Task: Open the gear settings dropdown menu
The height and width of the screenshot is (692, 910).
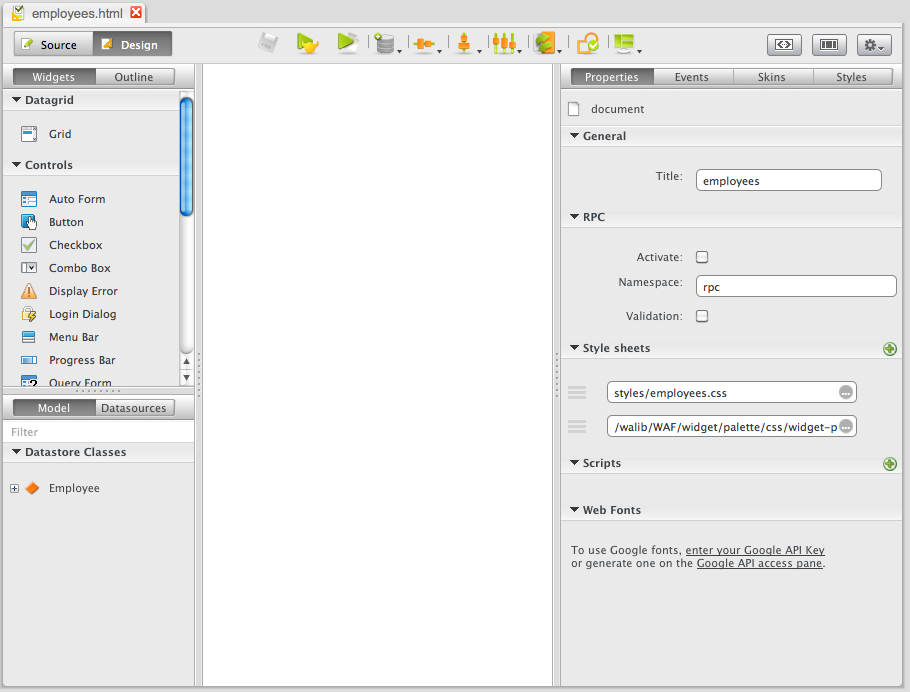Action: [x=873, y=45]
